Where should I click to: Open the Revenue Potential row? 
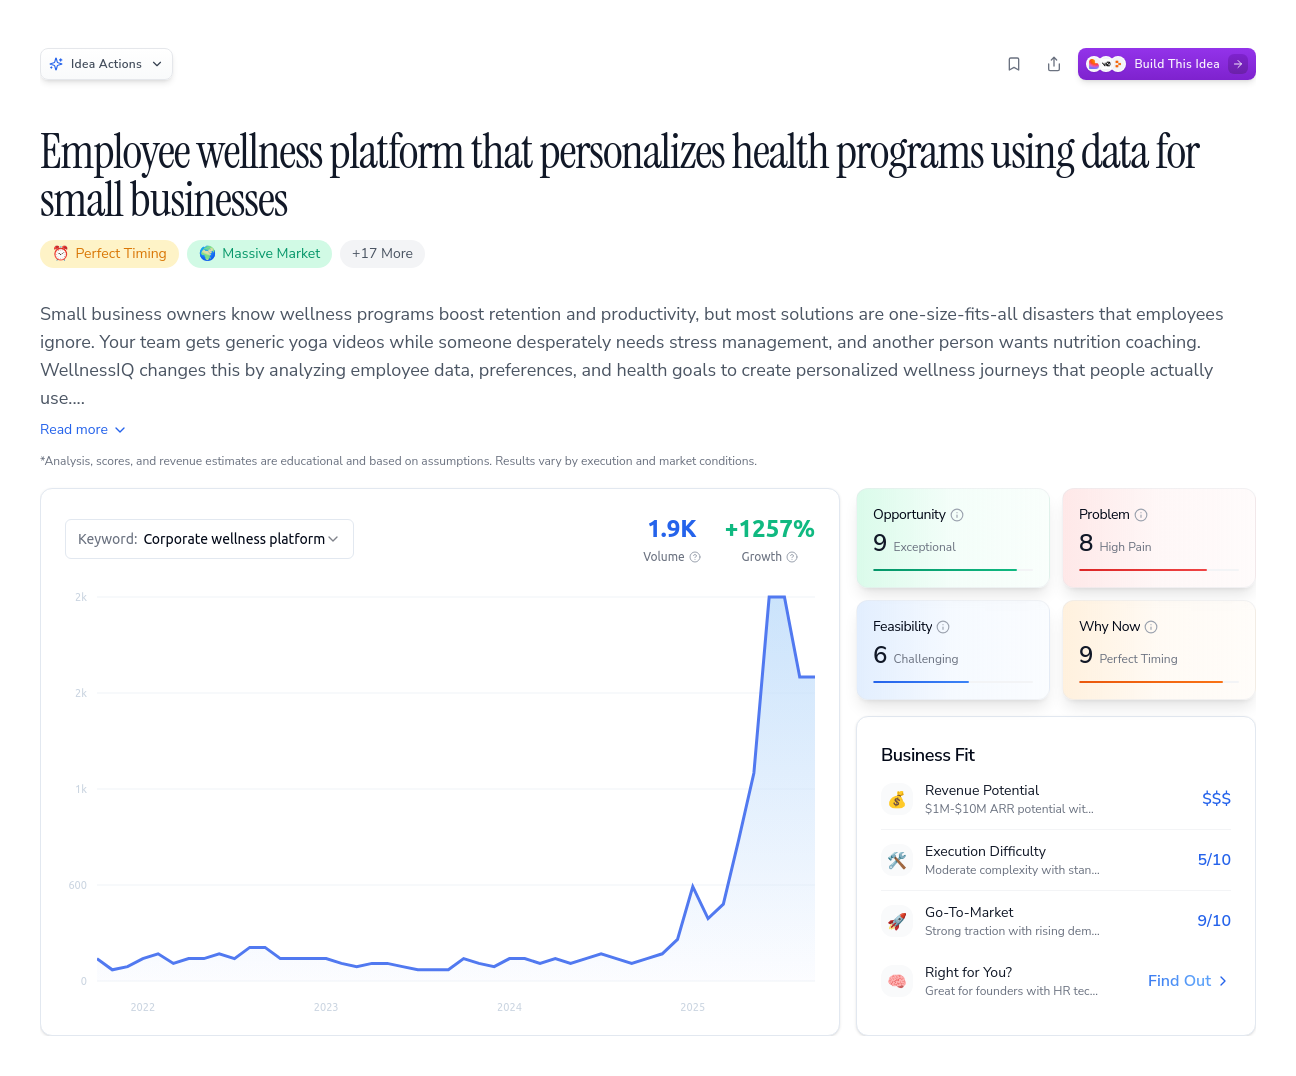(x=1055, y=799)
